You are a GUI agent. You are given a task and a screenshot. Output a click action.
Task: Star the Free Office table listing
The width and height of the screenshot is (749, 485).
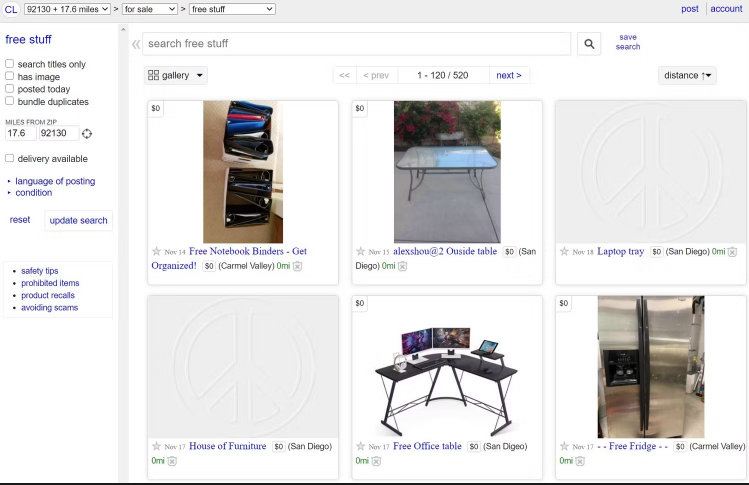pyautogui.click(x=360, y=446)
